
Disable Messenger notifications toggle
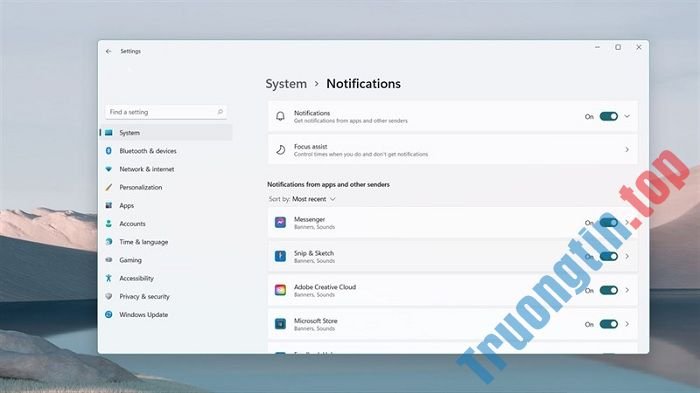pos(608,222)
